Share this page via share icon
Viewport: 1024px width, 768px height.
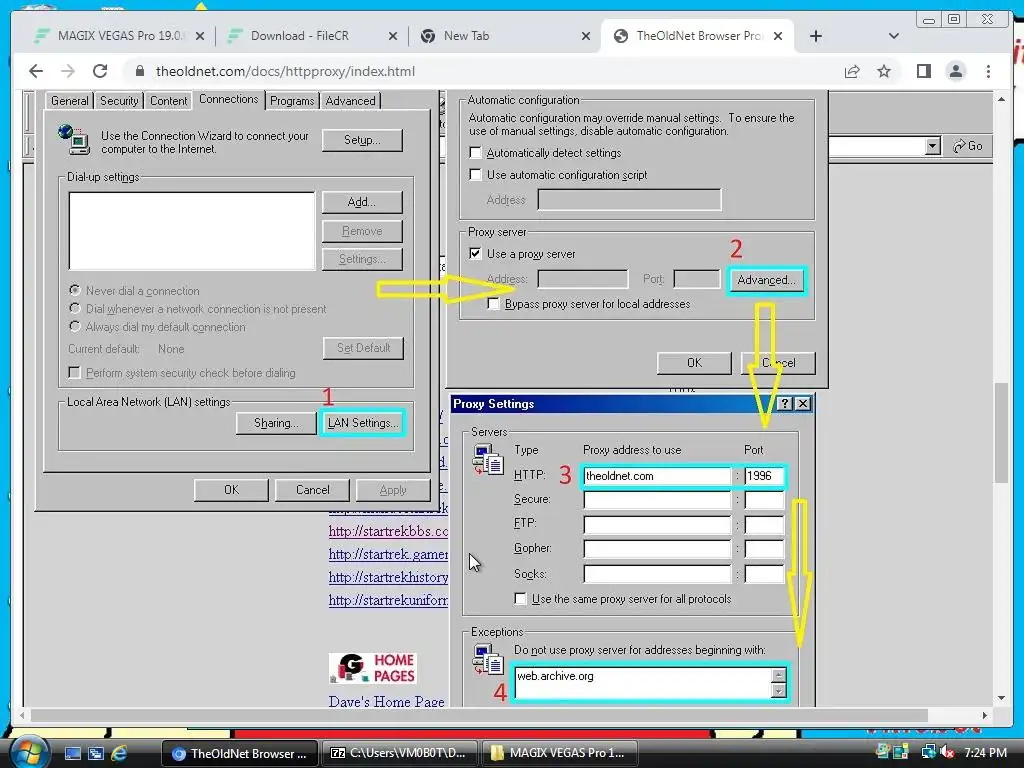(852, 71)
